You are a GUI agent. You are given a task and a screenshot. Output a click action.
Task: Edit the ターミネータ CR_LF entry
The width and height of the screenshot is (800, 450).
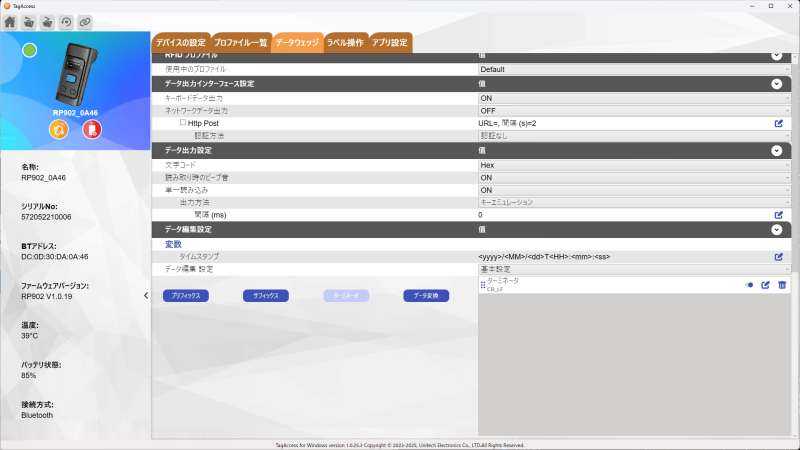[x=766, y=285]
